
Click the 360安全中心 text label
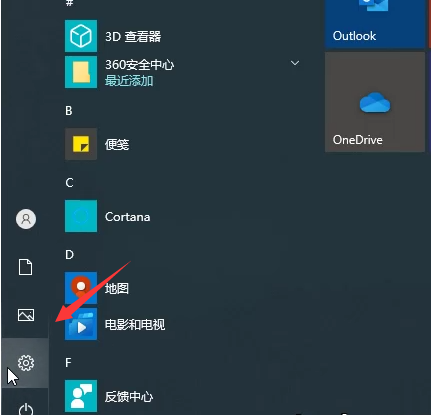point(139,64)
